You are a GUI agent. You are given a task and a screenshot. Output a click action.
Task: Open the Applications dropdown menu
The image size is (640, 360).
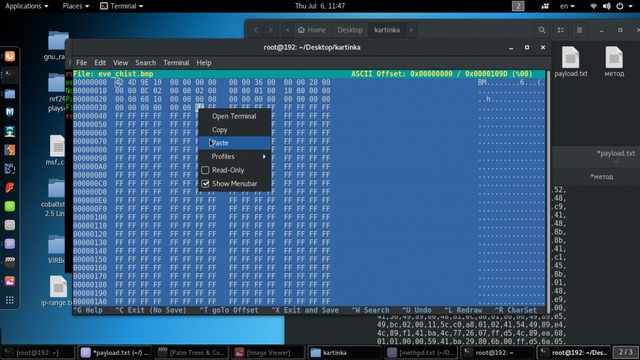[x=27, y=6]
